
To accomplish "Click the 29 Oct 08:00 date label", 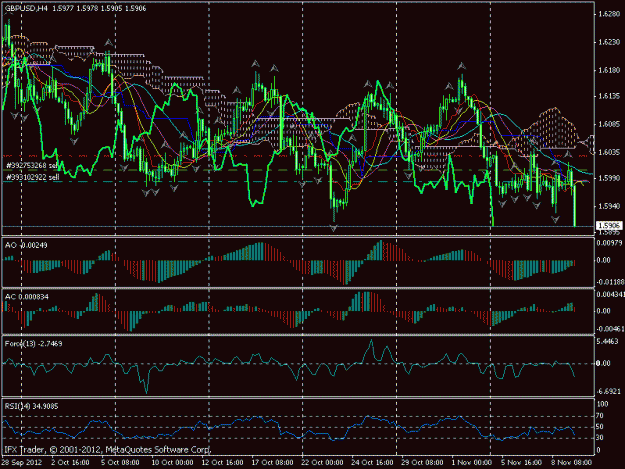I will click(422, 463).
